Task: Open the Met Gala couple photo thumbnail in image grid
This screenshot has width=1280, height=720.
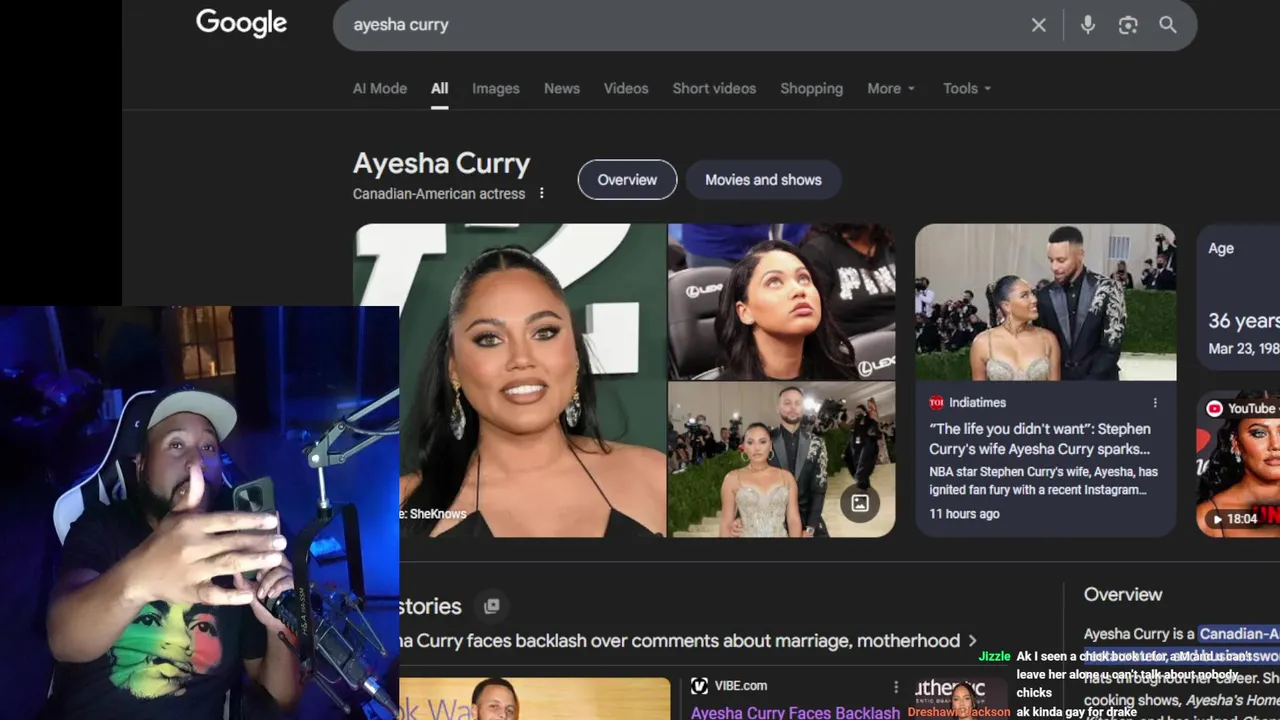Action: (781, 460)
